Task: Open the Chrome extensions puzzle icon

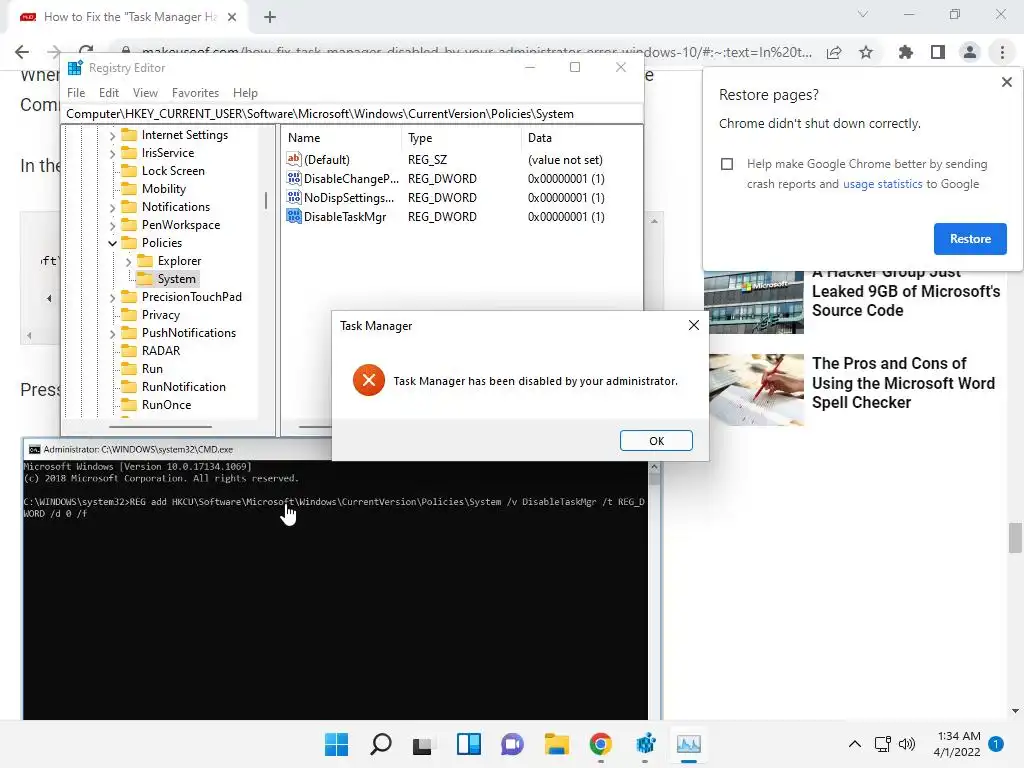Action: [x=906, y=52]
